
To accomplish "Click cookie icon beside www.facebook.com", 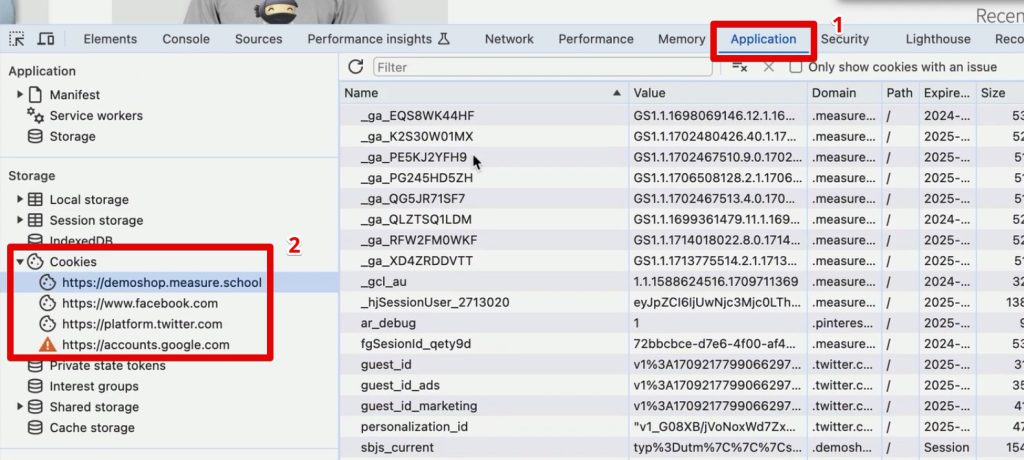I will [48, 303].
